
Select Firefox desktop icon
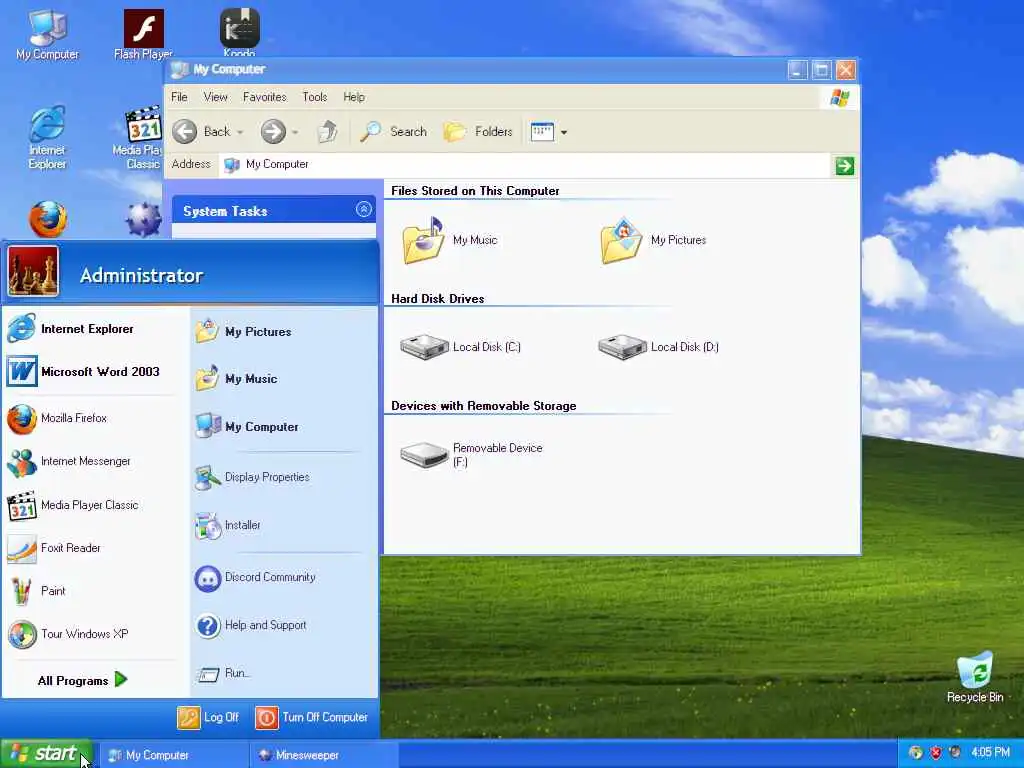click(x=48, y=219)
